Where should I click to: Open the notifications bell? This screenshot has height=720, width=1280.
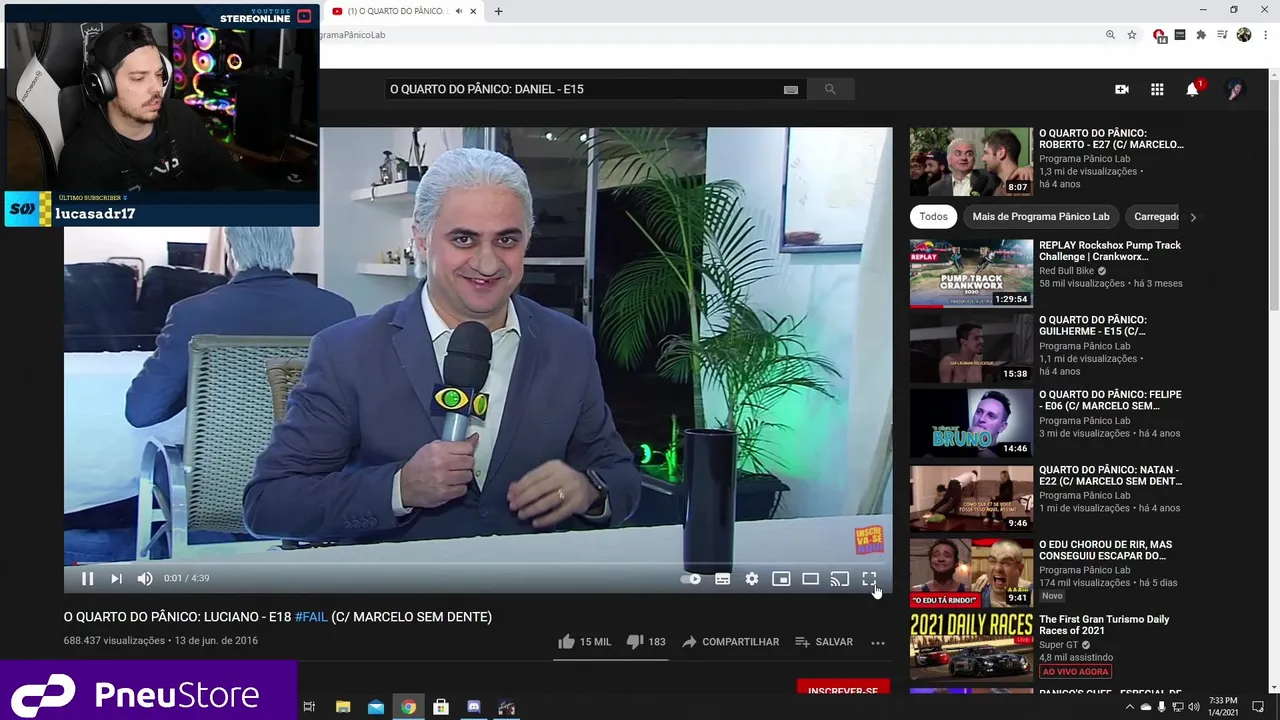pos(1192,89)
